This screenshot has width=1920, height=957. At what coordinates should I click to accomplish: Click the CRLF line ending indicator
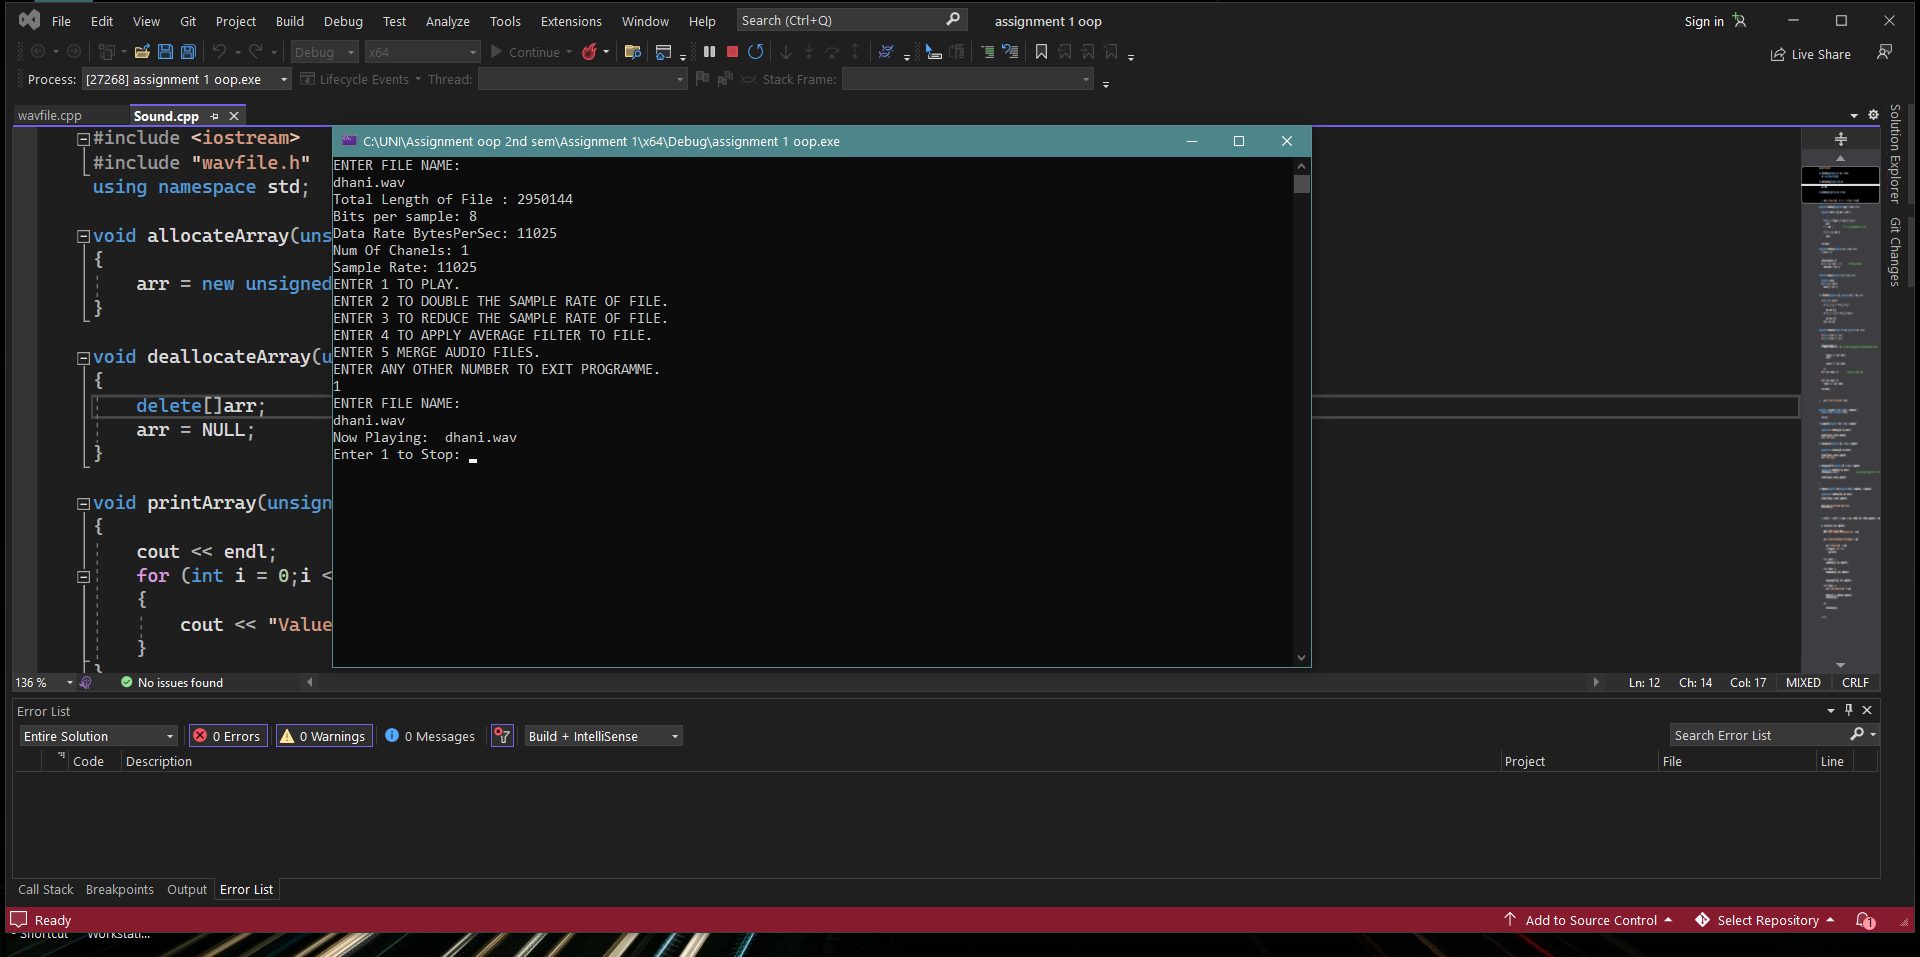pos(1855,683)
